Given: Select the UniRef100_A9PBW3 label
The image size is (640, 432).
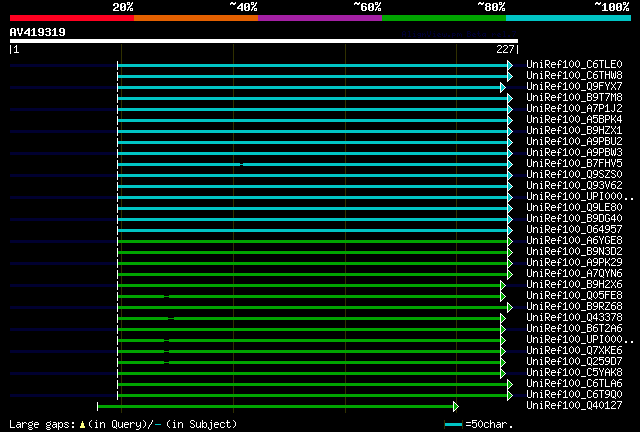Looking at the screenshot, I should point(574,153).
